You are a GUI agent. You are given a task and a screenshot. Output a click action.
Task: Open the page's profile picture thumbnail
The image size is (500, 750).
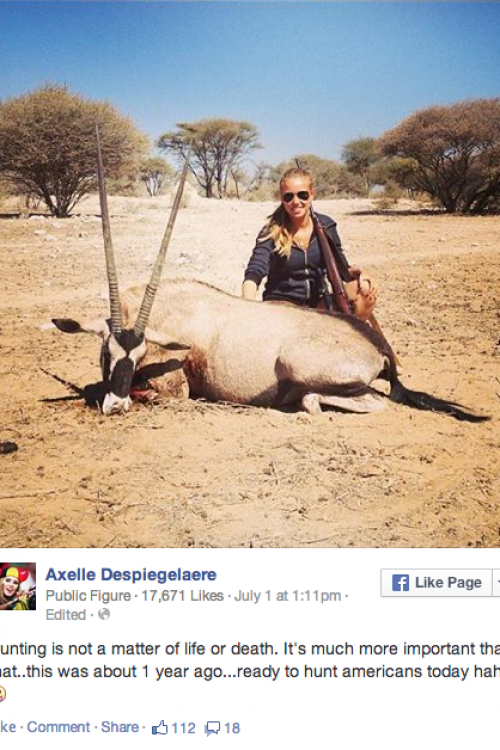pyautogui.click(x=18, y=586)
